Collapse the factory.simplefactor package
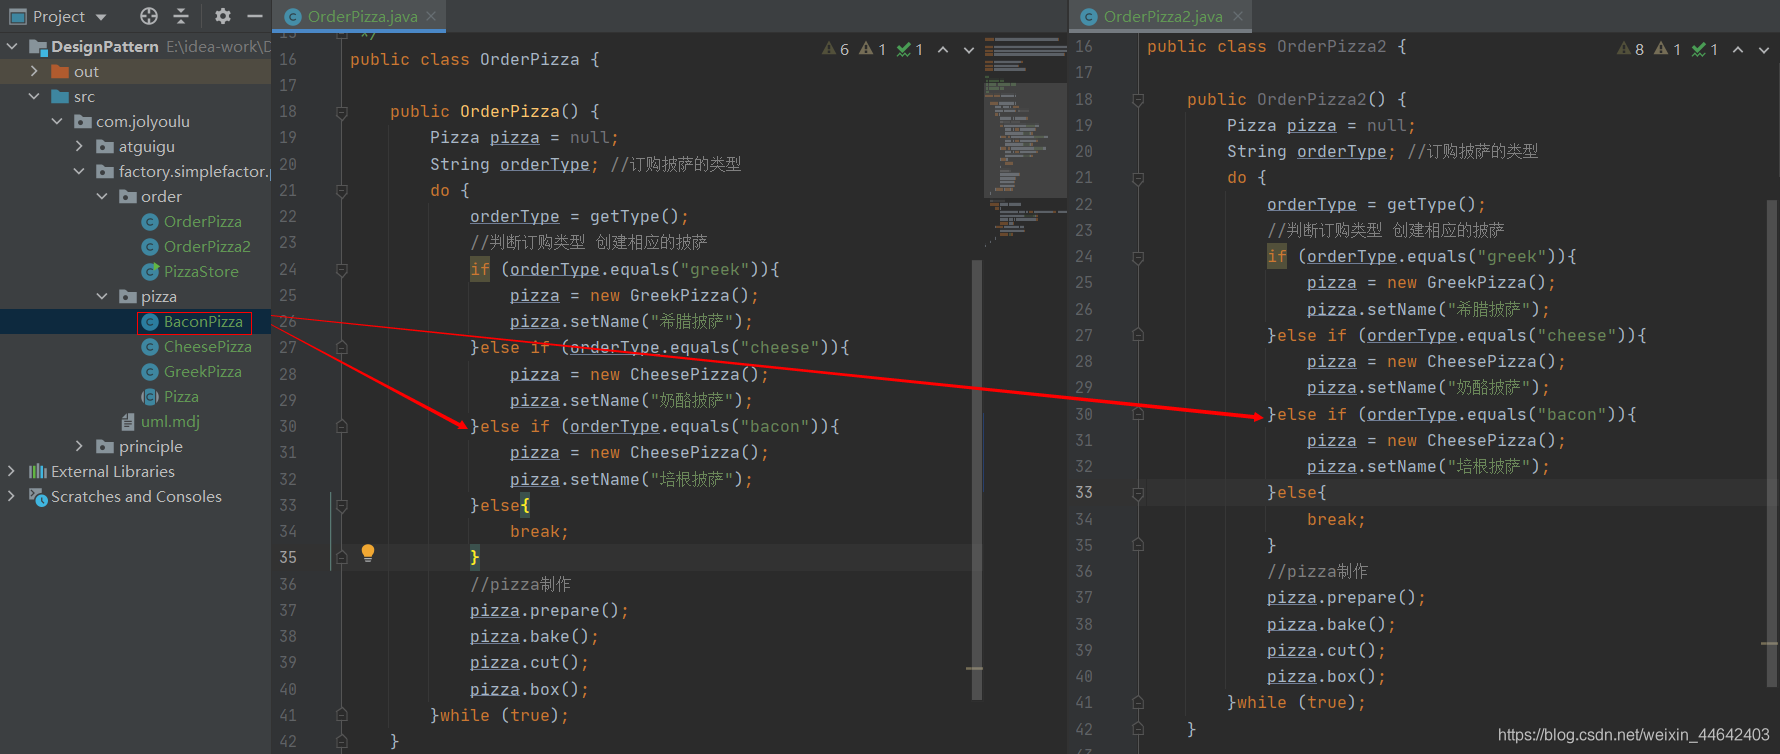The height and width of the screenshot is (754, 1780). tap(79, 171)
